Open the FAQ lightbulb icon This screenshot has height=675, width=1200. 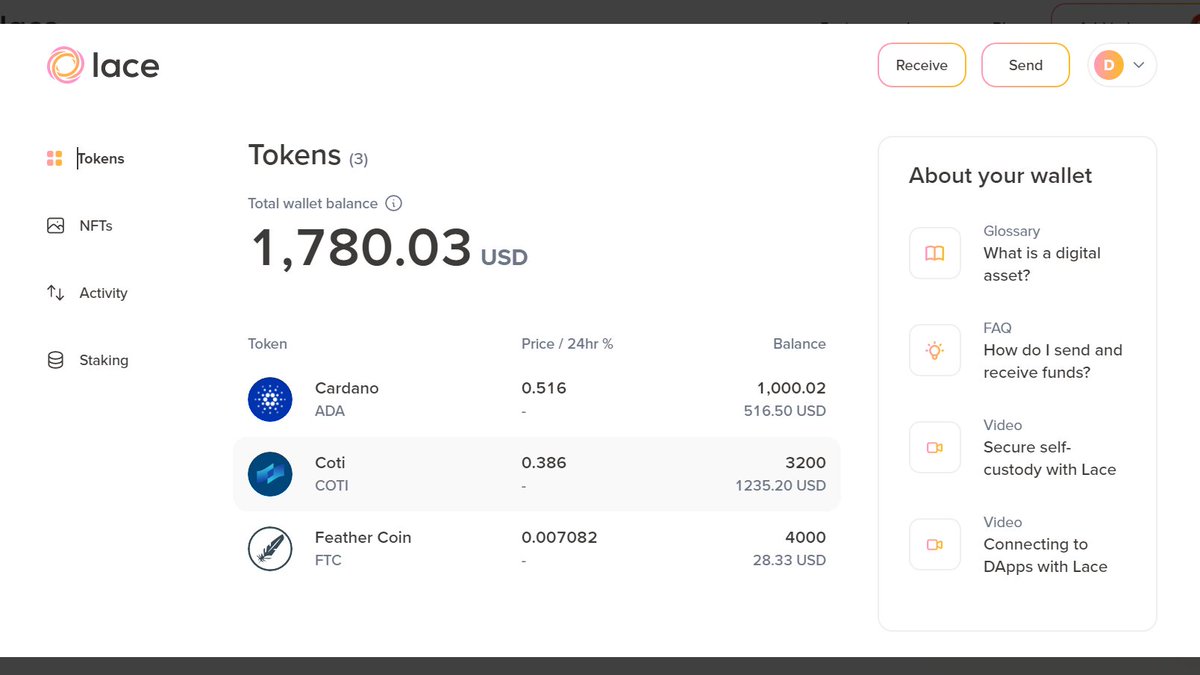pyautogui.click(x=935, y=350)
